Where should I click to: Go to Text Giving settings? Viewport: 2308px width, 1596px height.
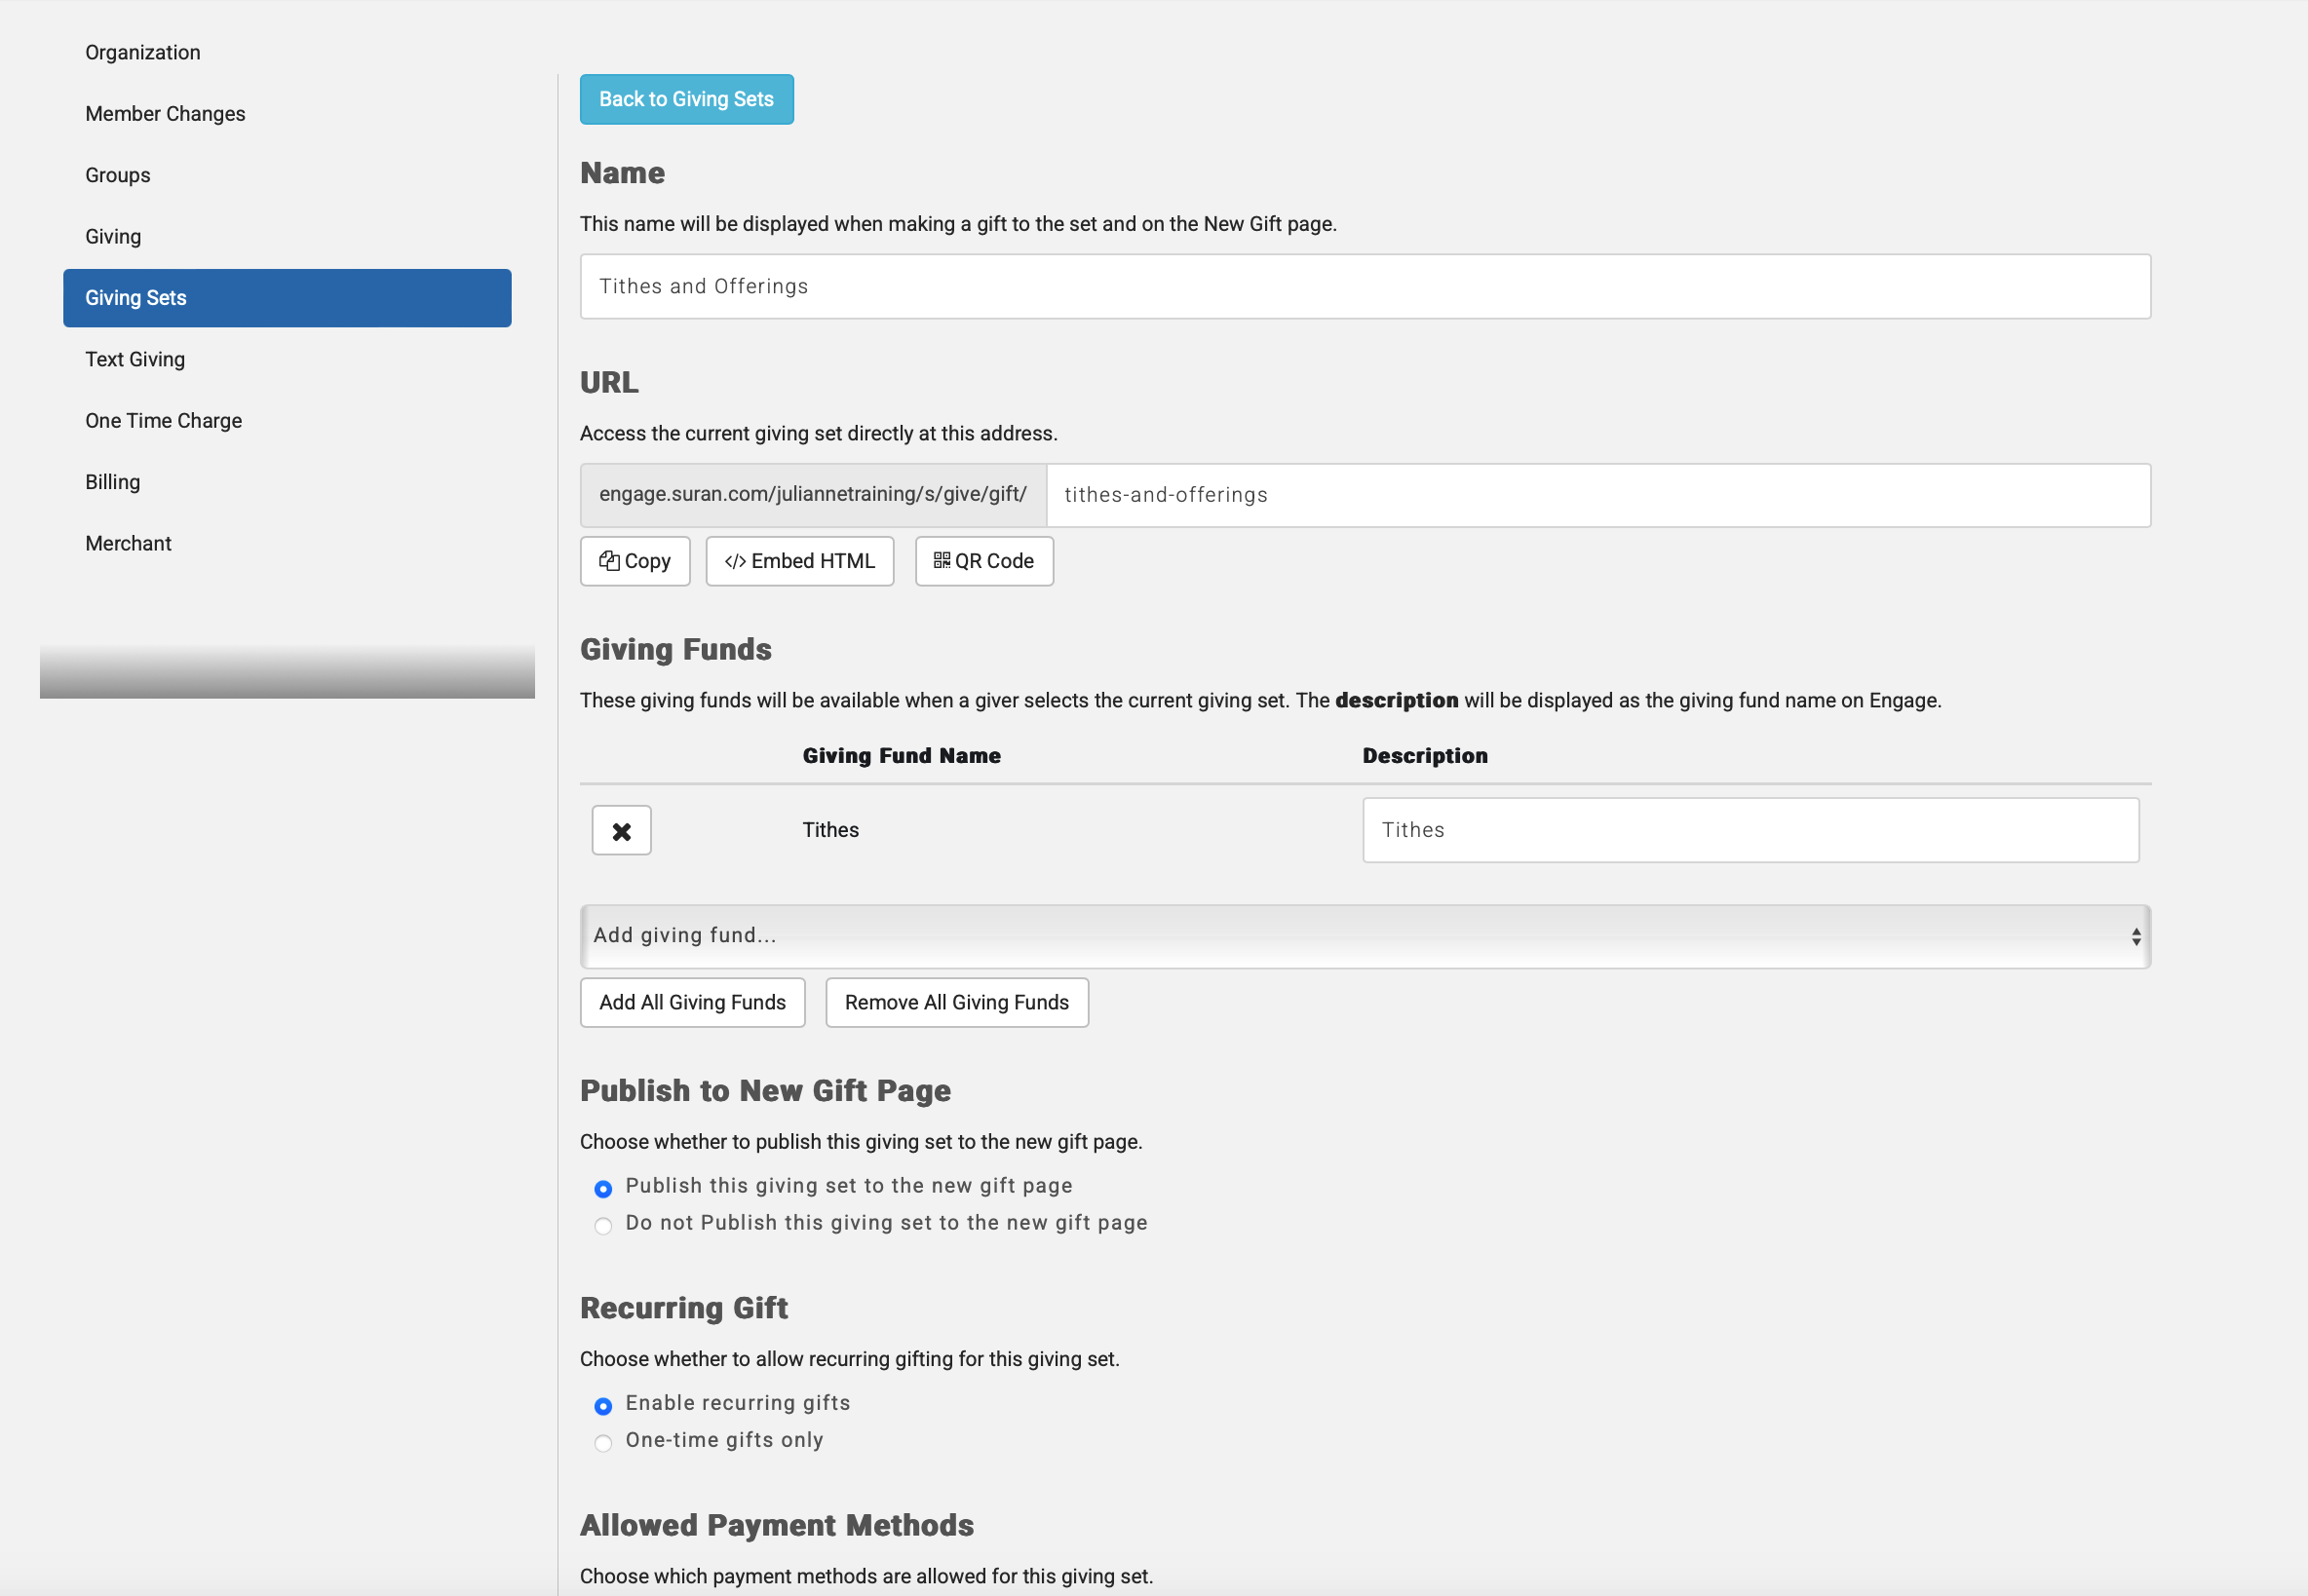pyautogui.click(x=135, y=359)
